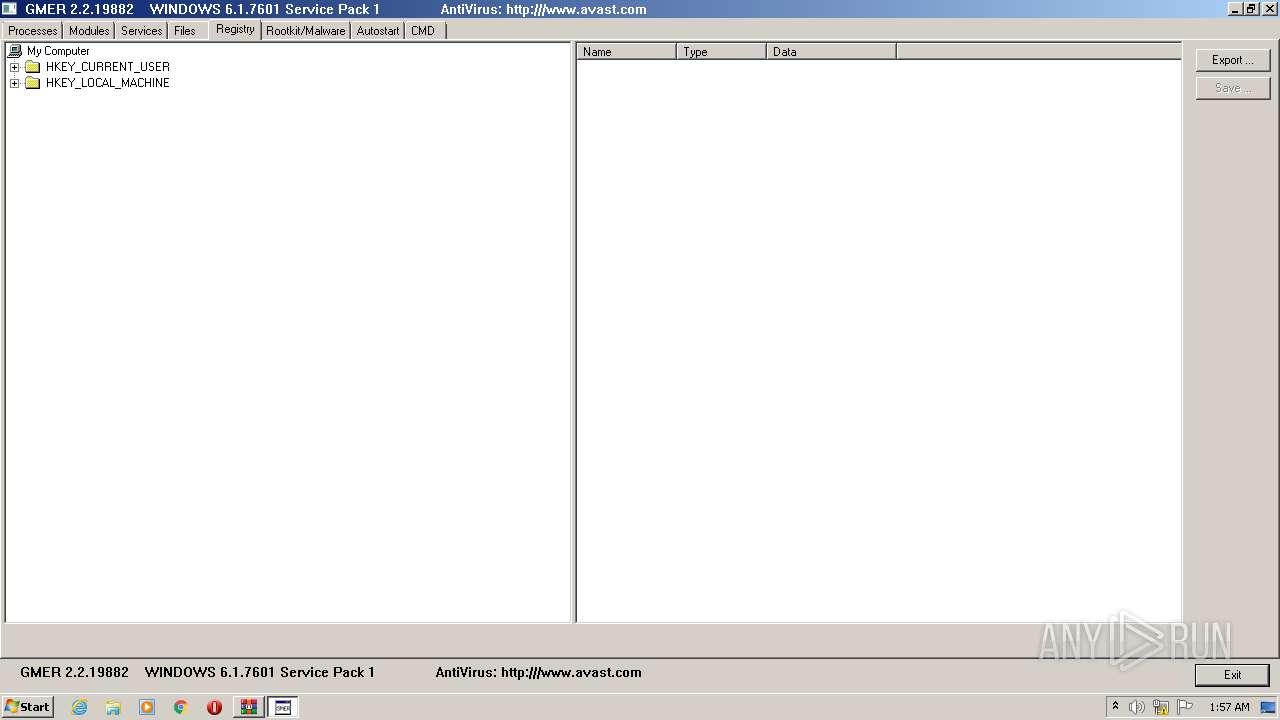The height and width of the screenshot is (720, 1280).
Task: Click the Exit button
Action: (x=1232, y=675)
